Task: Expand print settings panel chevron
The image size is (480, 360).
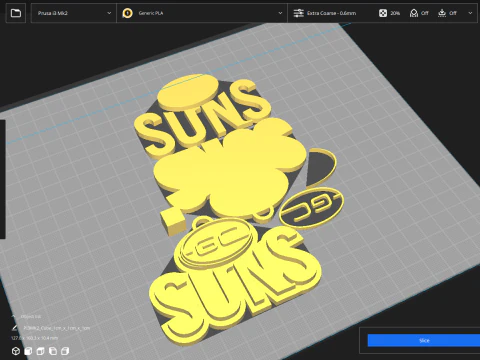Action: coord(470,13)
